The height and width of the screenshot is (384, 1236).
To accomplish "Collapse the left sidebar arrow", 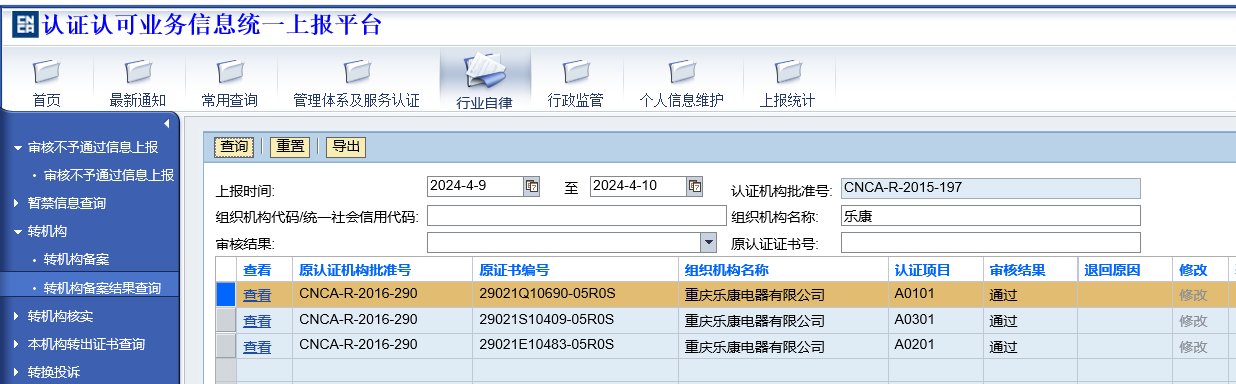I will click(167, 123).
